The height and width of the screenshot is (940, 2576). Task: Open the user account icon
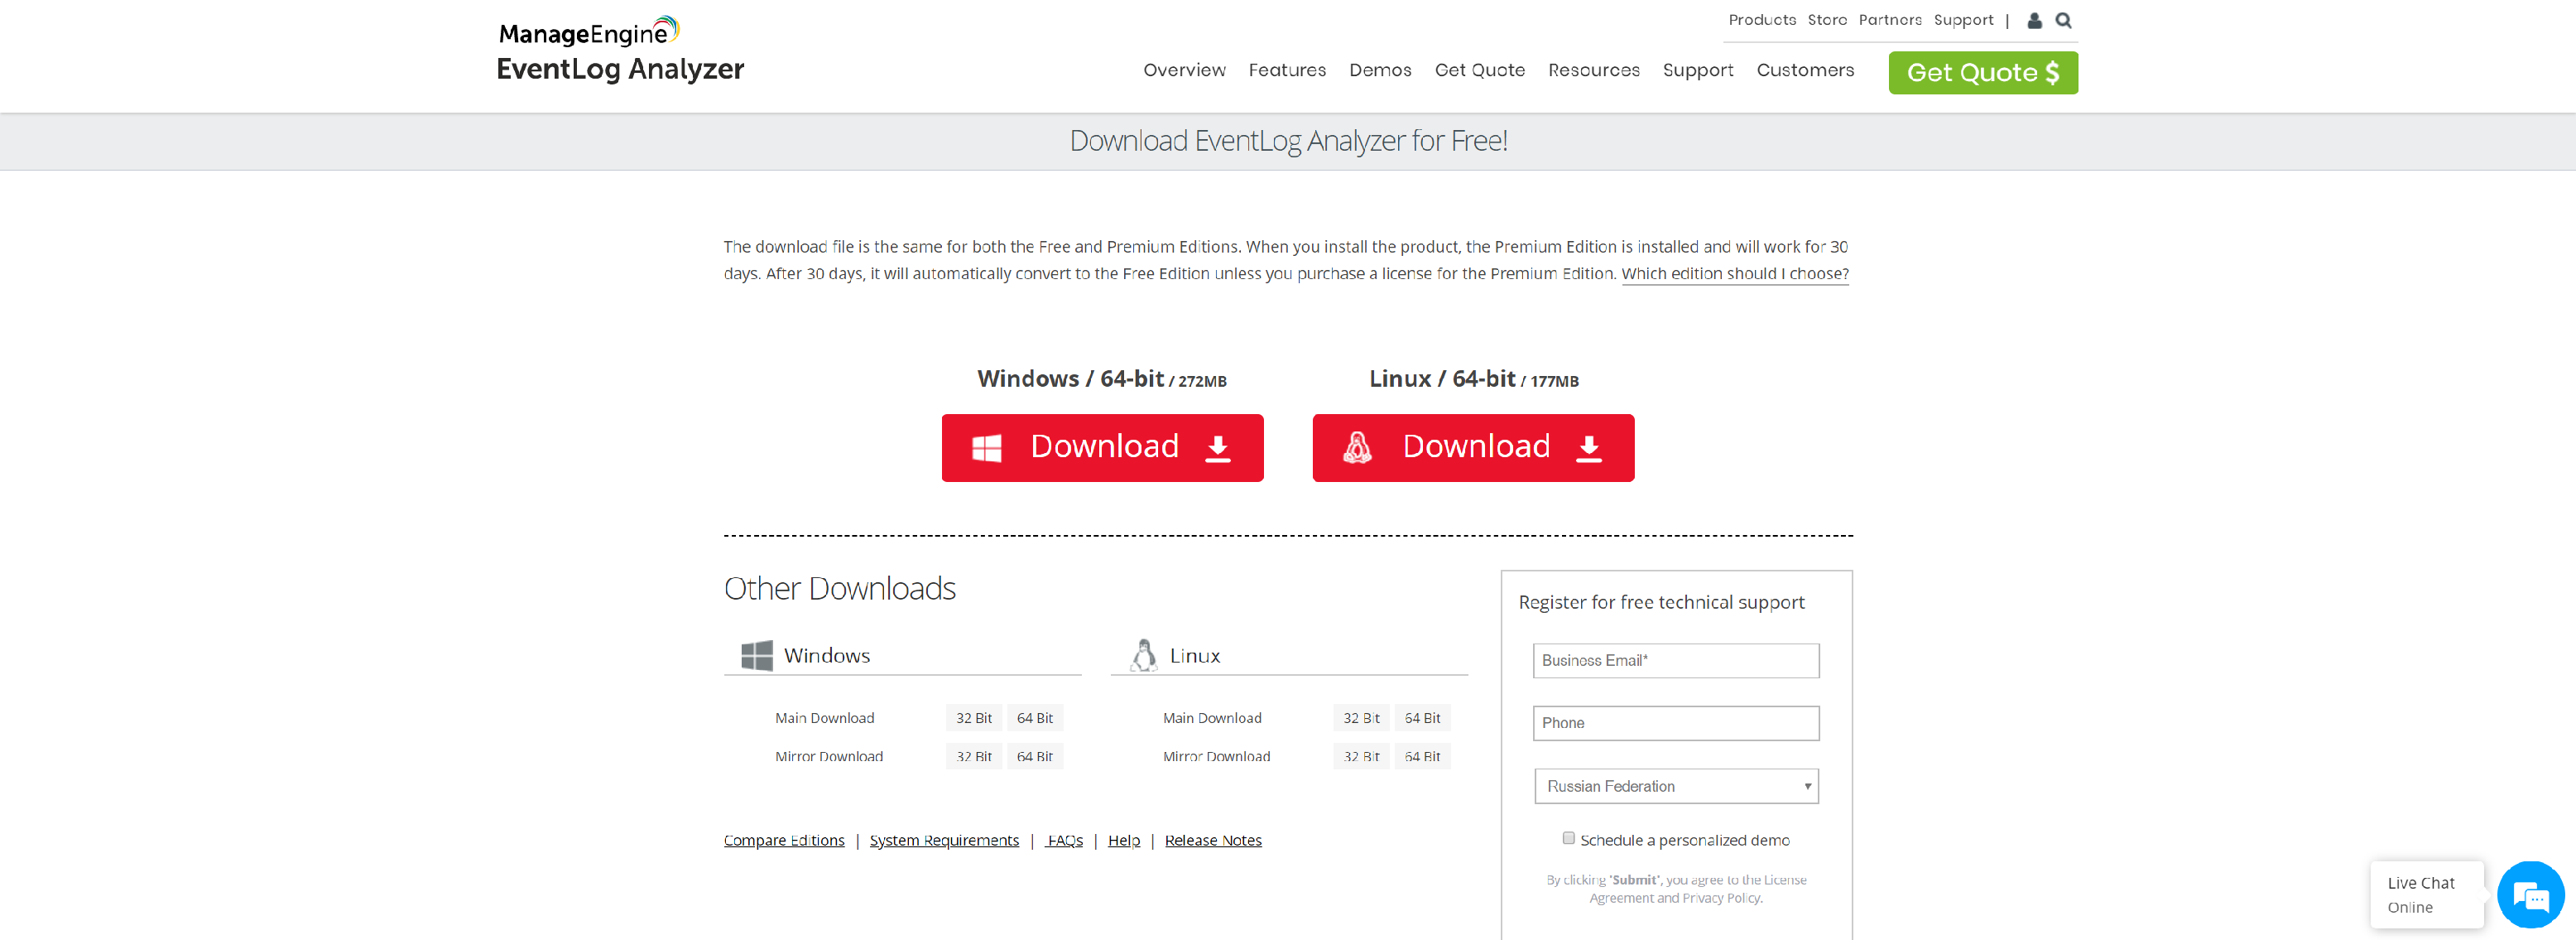[x=2034, y=20]
